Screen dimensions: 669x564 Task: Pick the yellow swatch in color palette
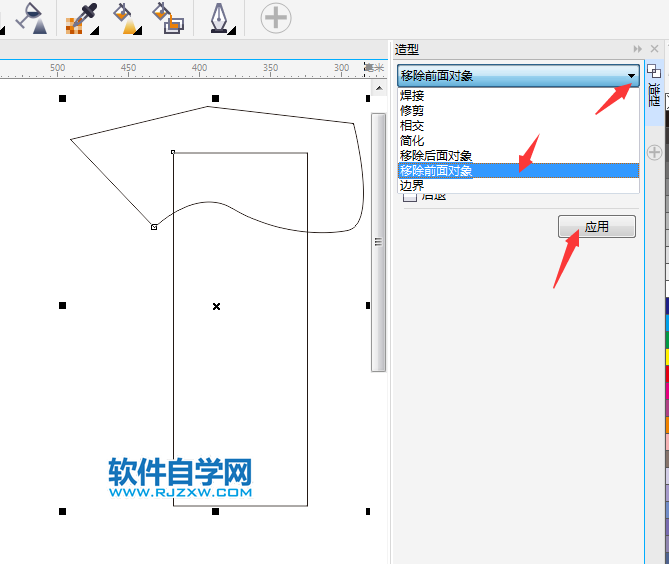[x=667, y=357]
